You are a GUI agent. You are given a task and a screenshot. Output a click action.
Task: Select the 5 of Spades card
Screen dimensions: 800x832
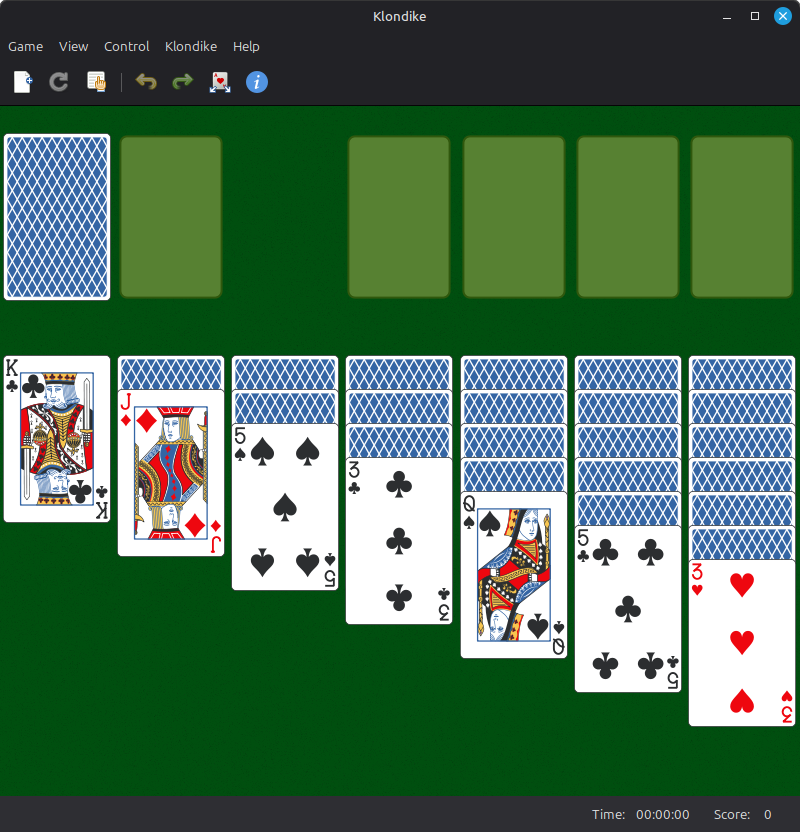[x=285, y=507]
